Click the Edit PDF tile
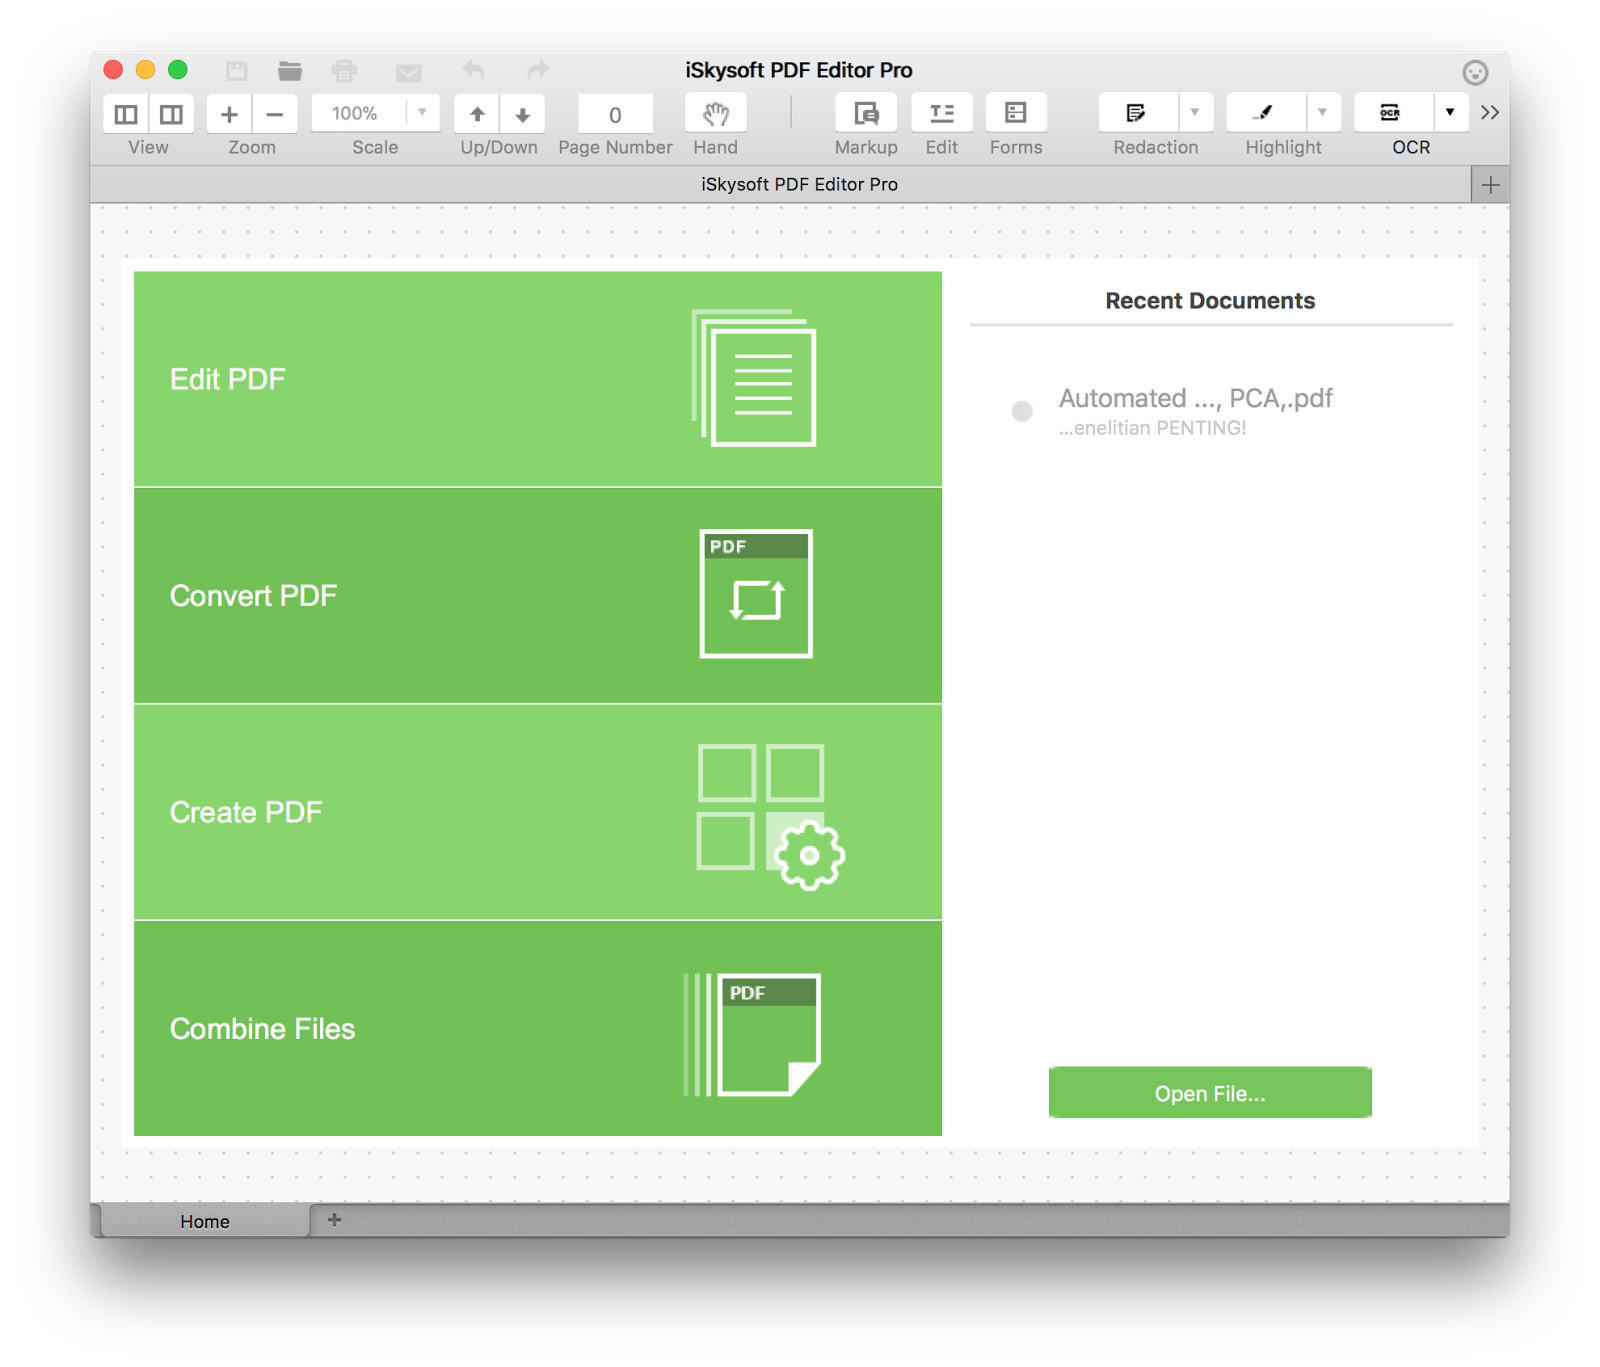This screenshot has height=1367, width=1600. [x=538, y=379]
